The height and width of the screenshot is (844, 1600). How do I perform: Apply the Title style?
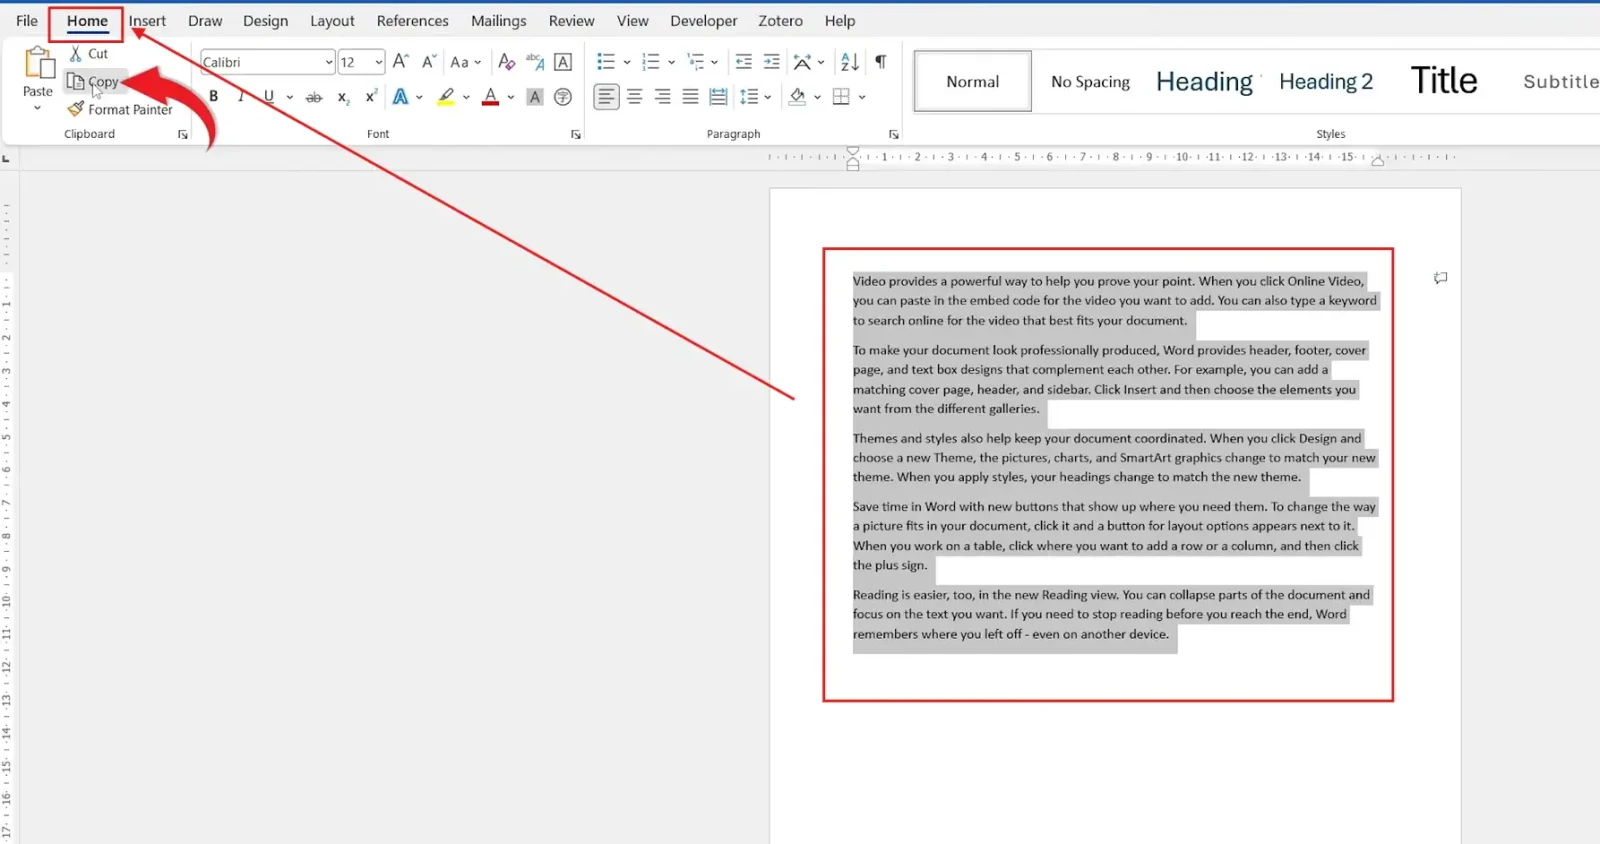tap(1444, 81)
